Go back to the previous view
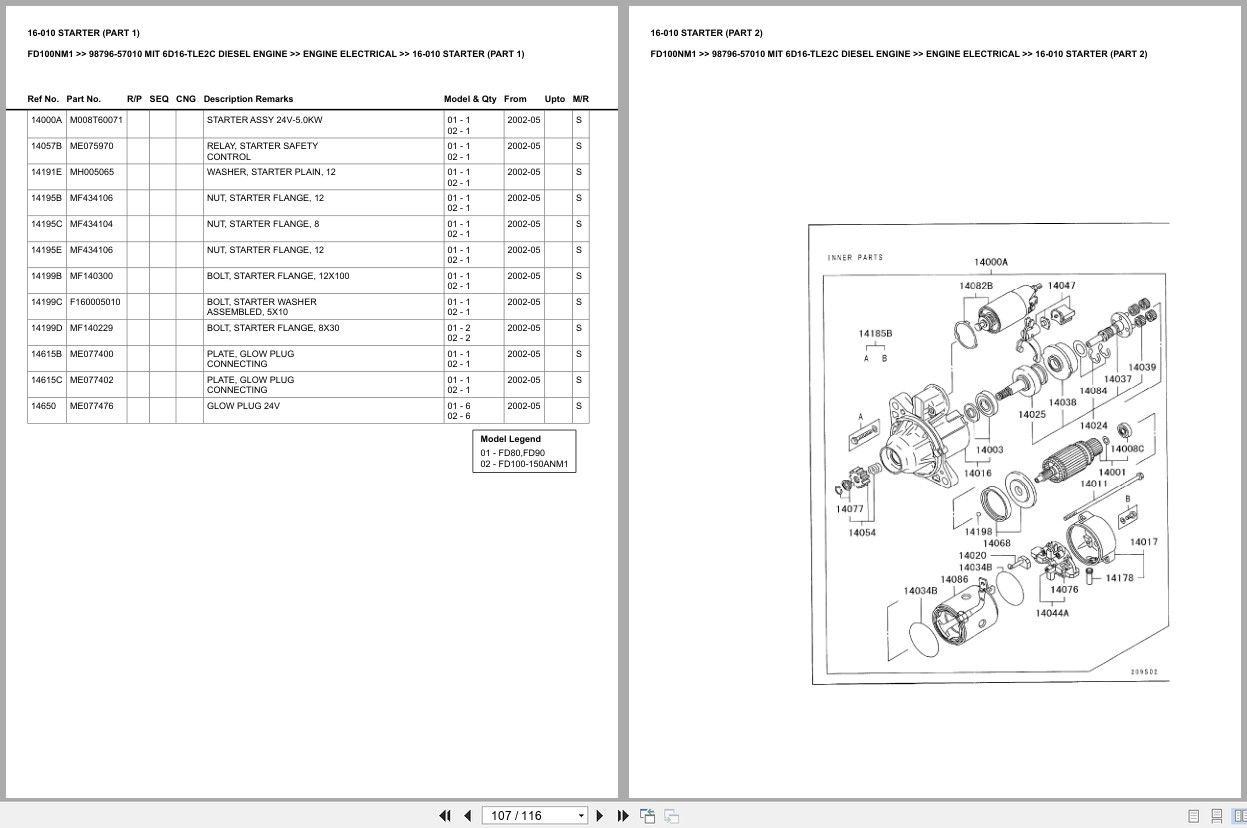1247x828 pixels. tap(647, 815)
